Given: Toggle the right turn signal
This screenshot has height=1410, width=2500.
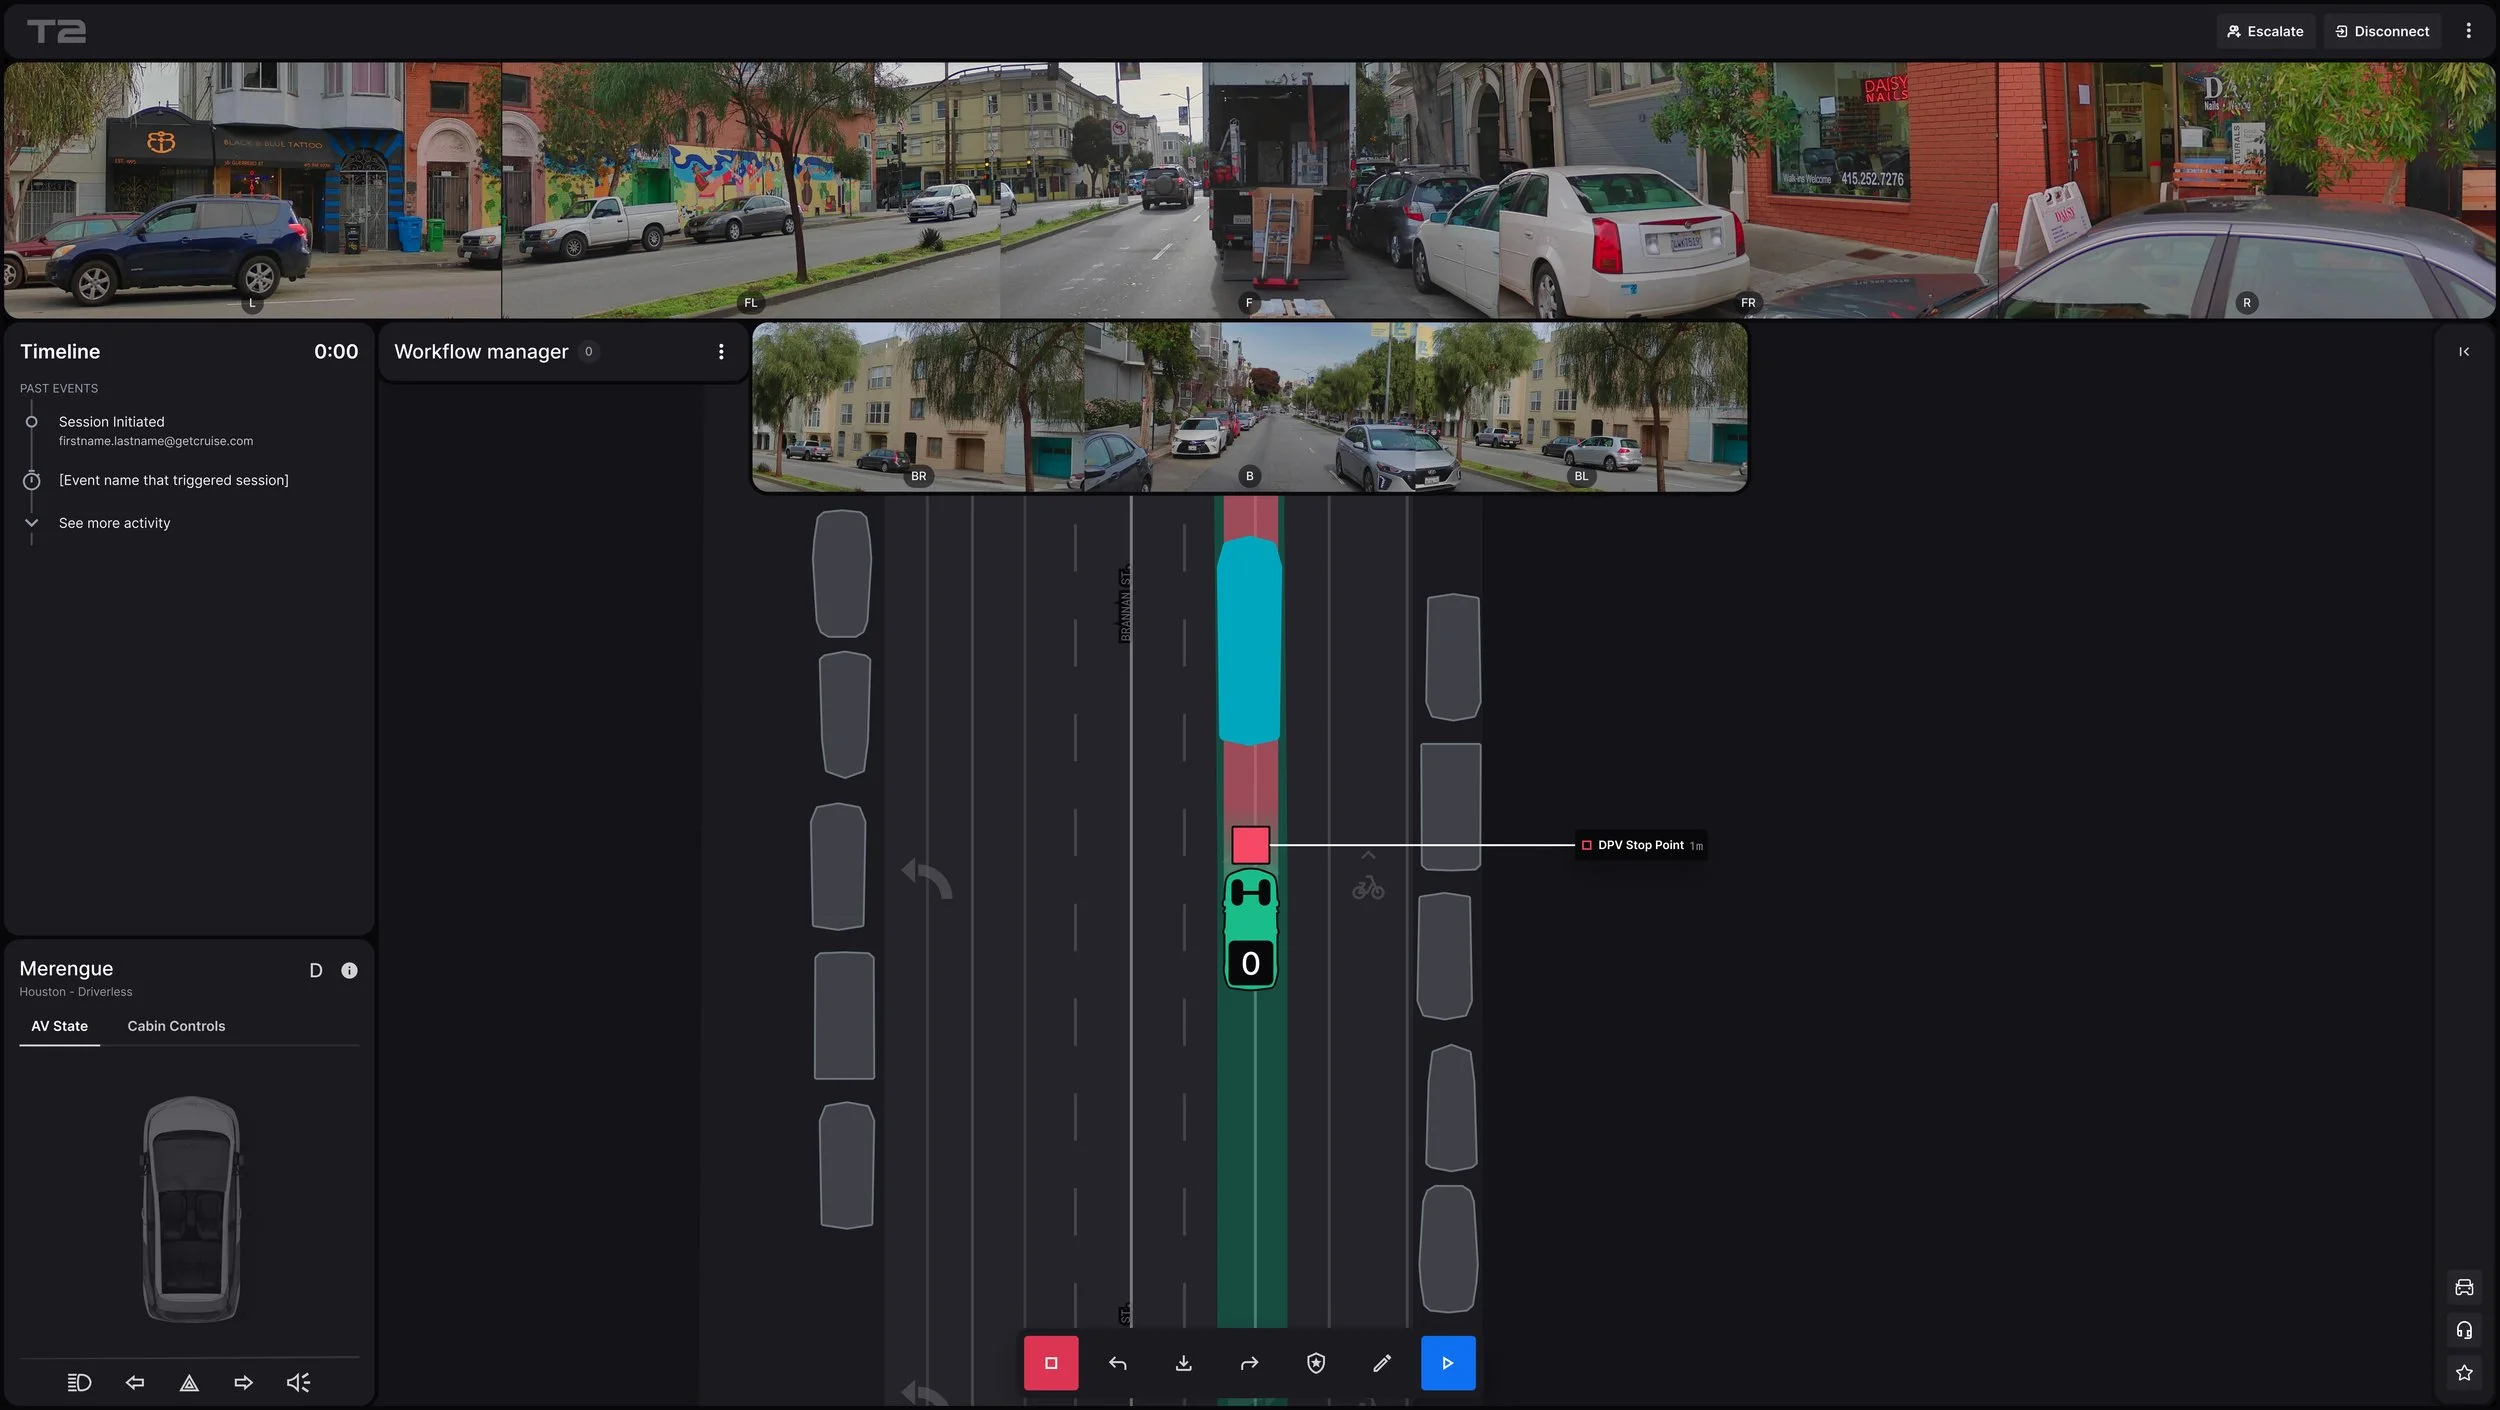Looking at the screenshot, I should (x=243, y=1383).
